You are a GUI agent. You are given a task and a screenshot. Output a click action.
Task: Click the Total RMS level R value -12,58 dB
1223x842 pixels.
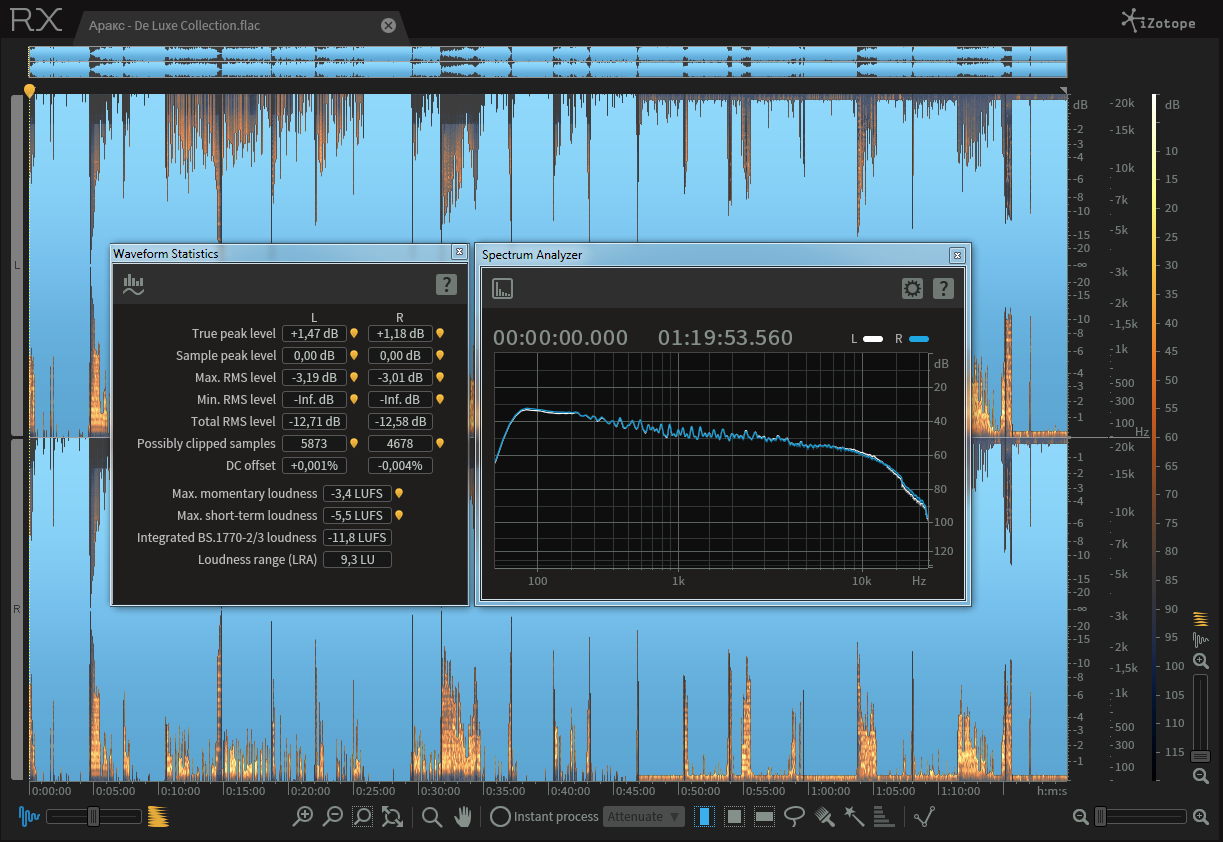(400, 422)
